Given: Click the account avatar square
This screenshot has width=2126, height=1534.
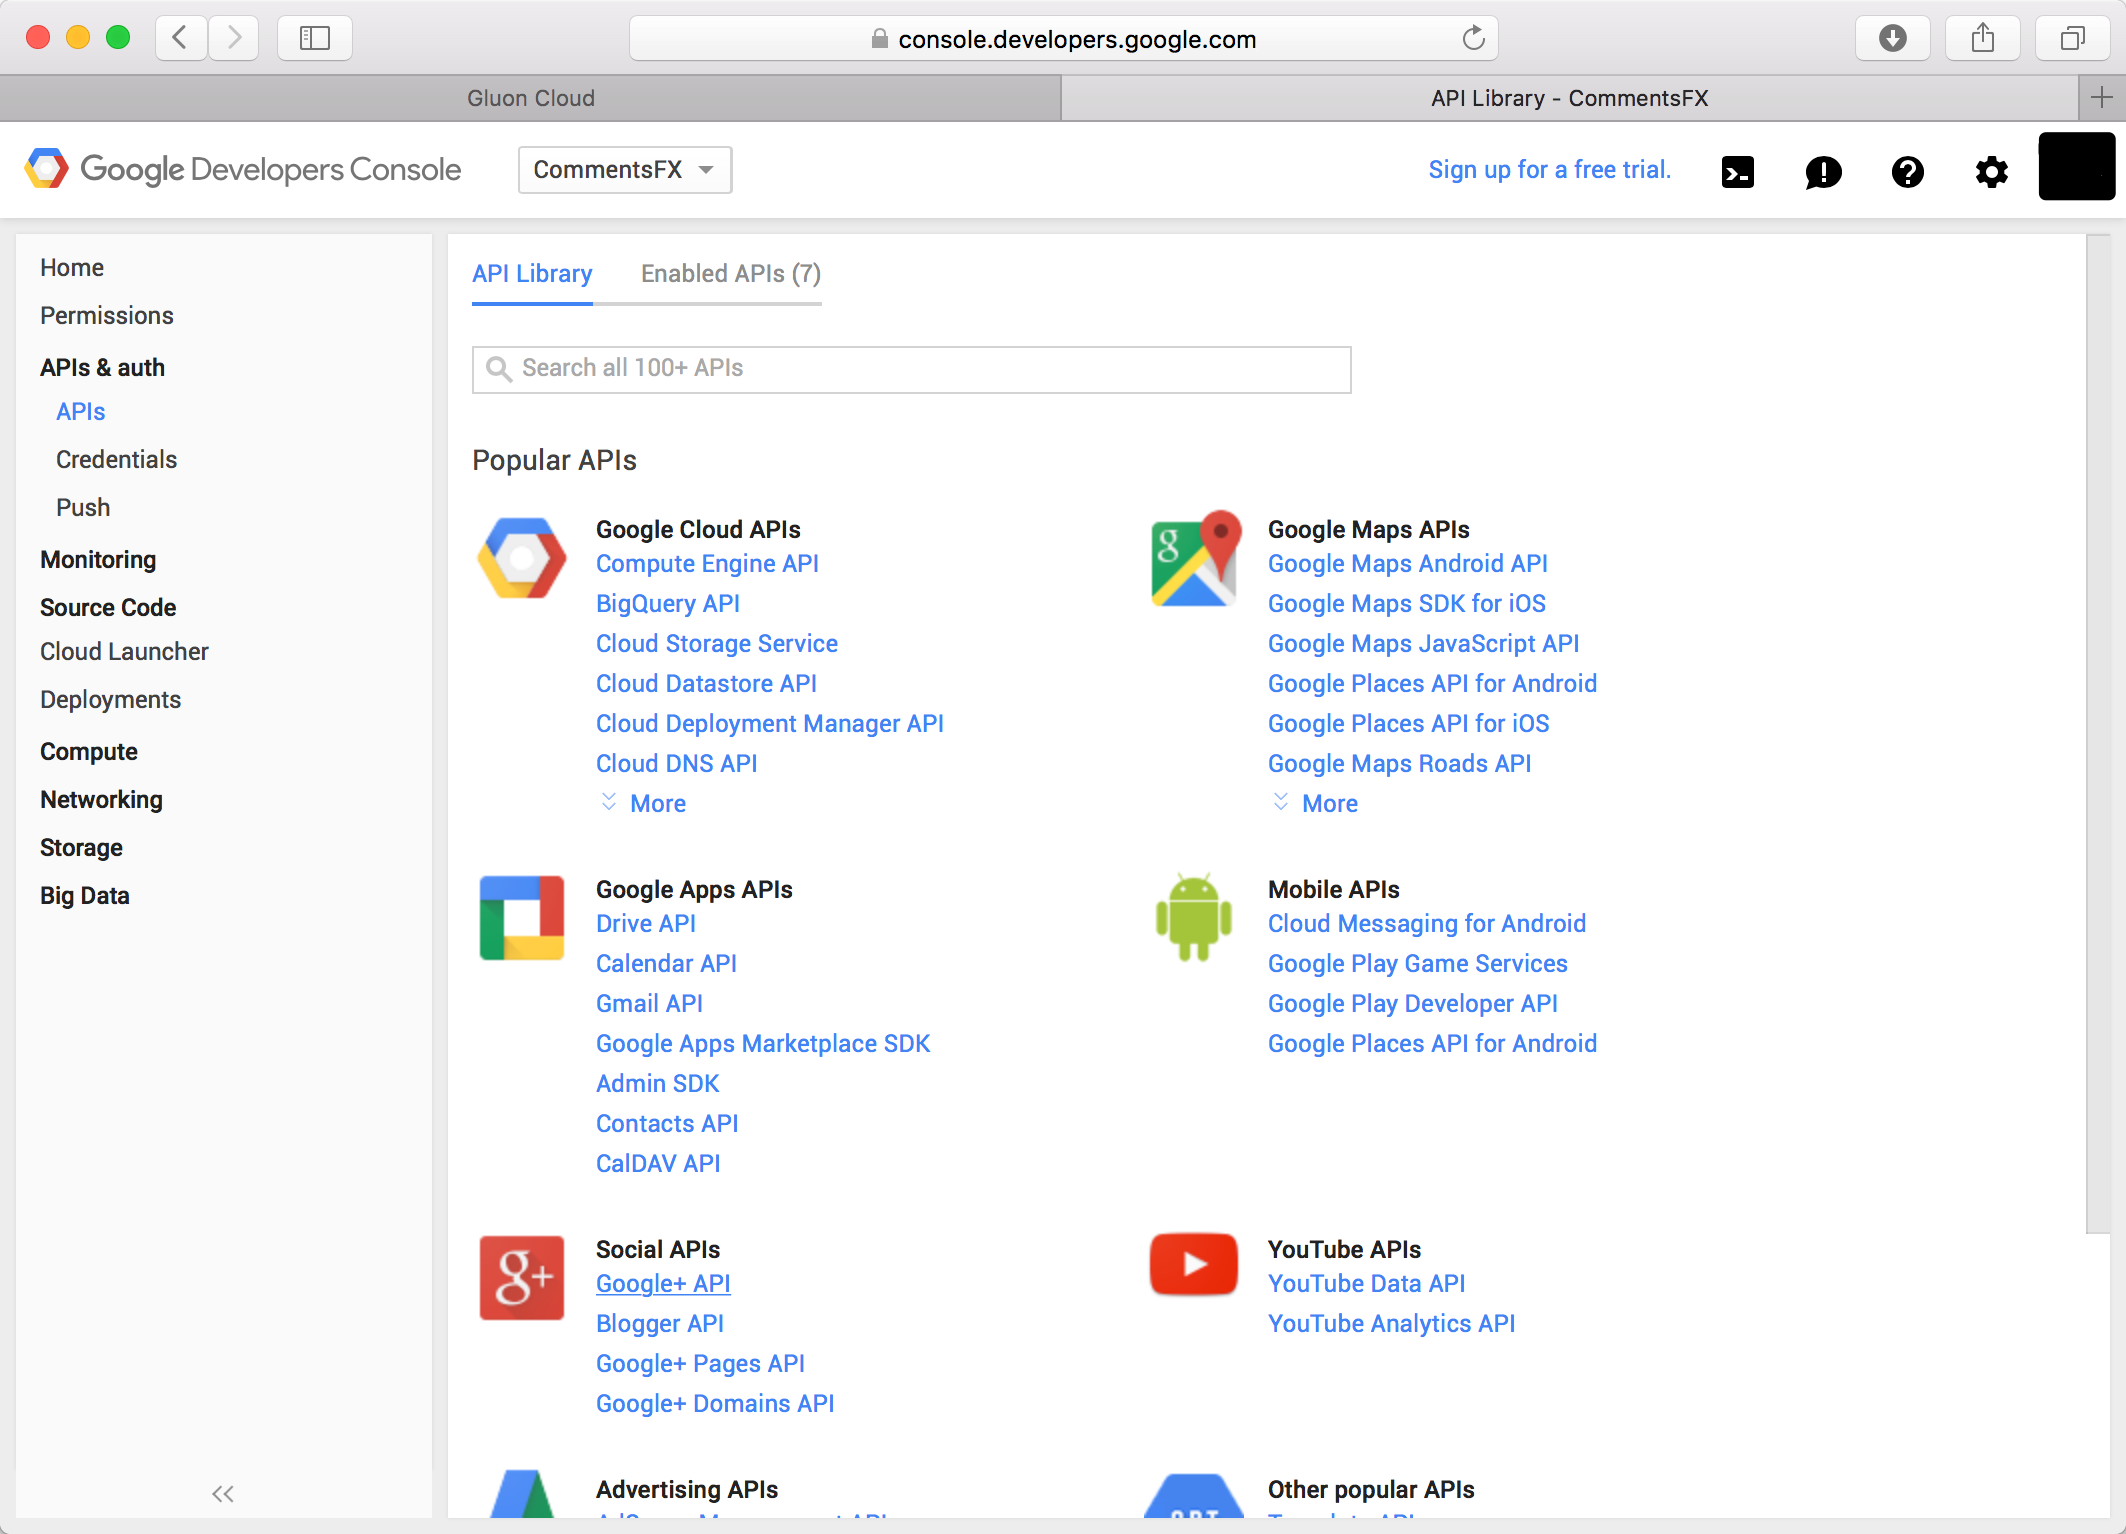Looking at the screenshot, I should click(2076, 166).
